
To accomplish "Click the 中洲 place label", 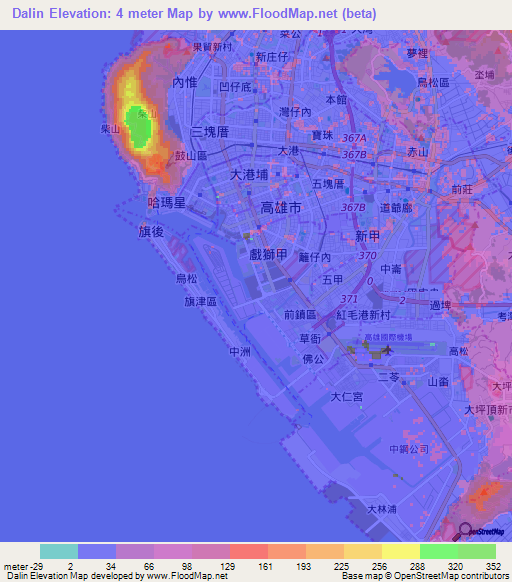I will [240, 352].
